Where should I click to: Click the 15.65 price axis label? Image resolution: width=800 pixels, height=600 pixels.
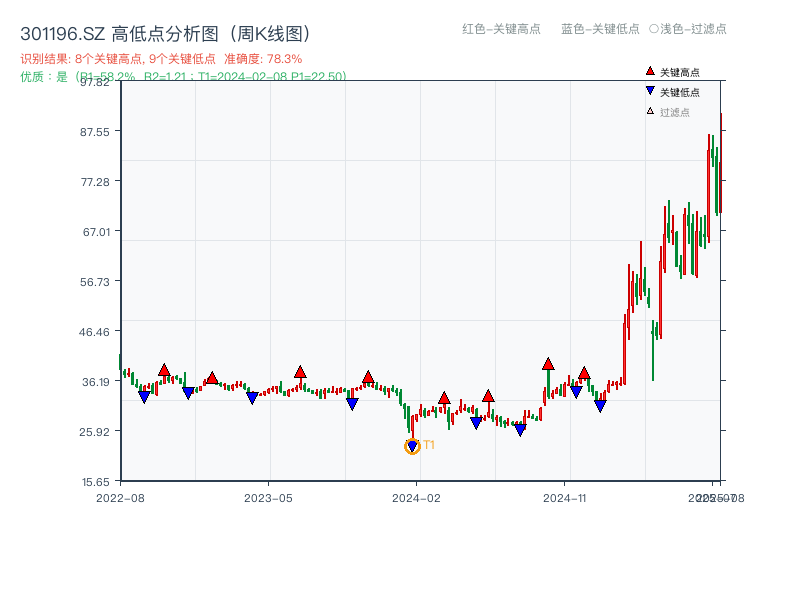click(x=96, y=482)
